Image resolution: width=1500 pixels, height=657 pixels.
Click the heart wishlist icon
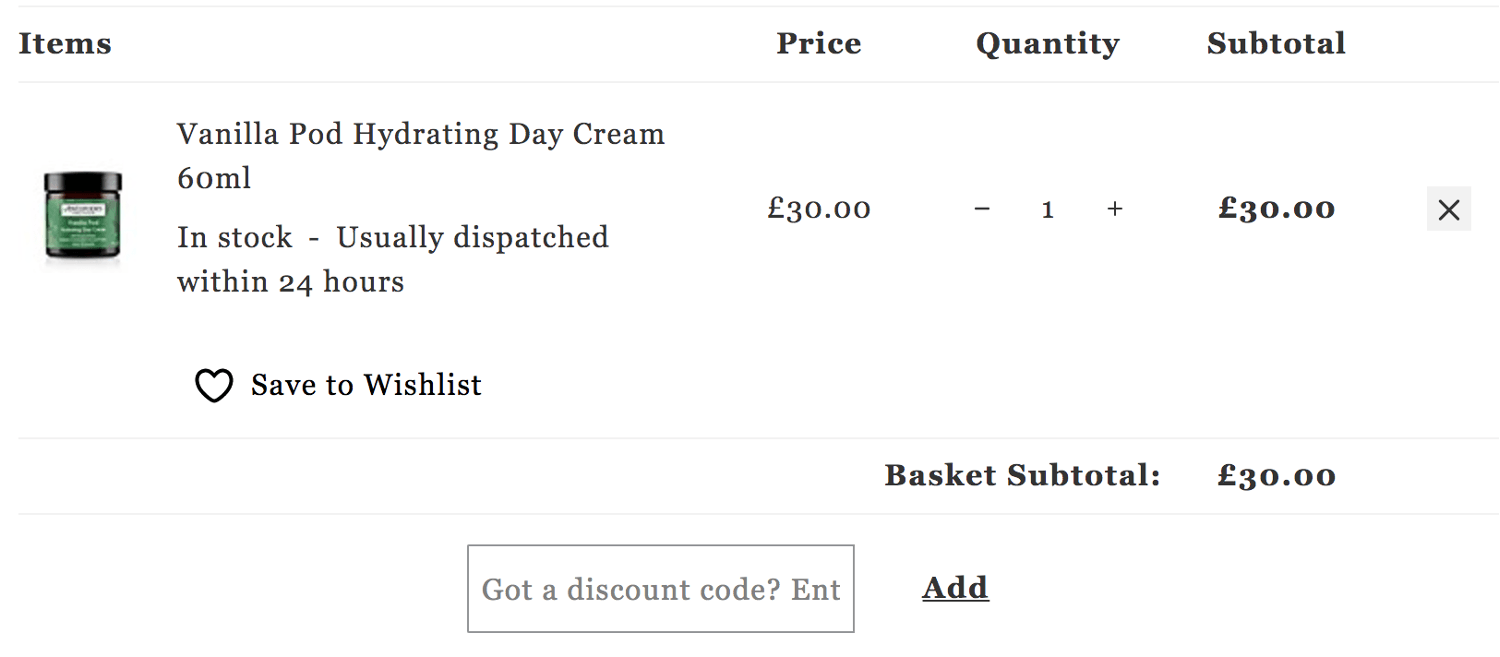[x=213, y=386]
